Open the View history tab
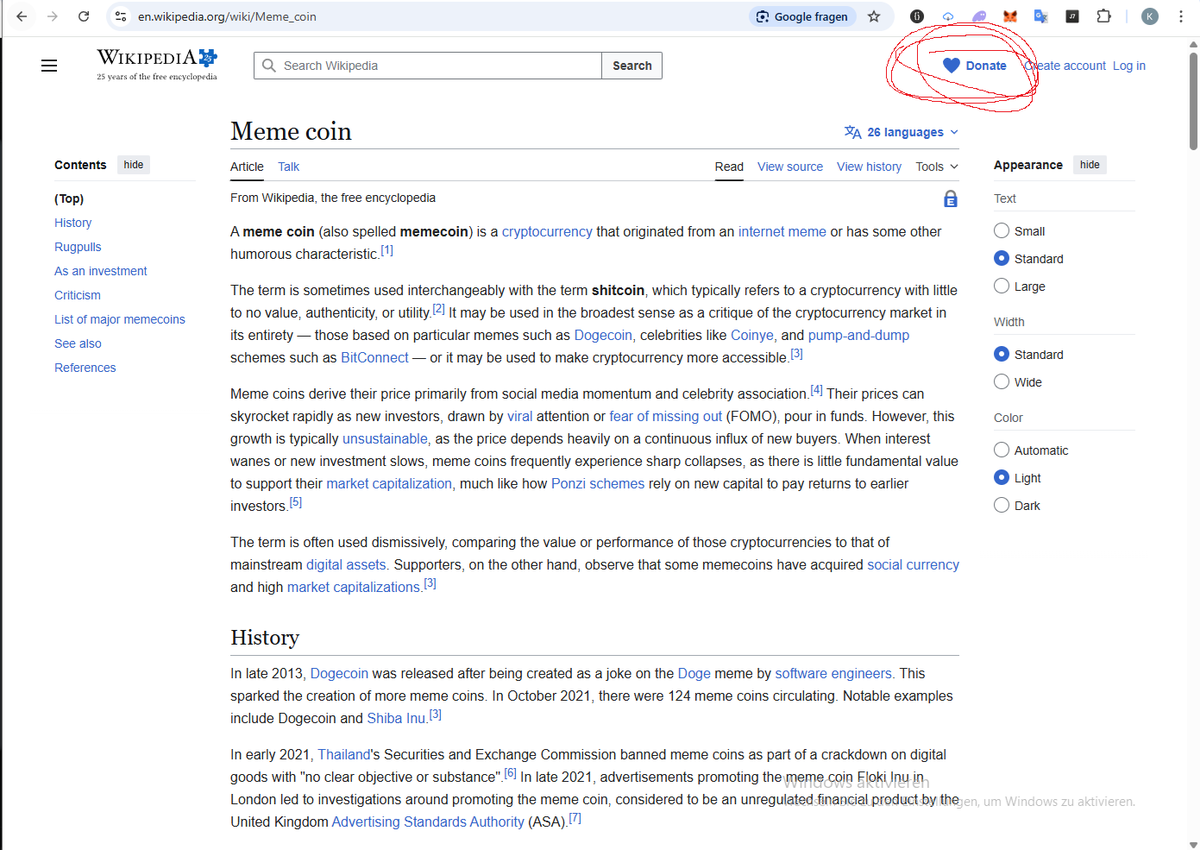 tap(869, 167)
